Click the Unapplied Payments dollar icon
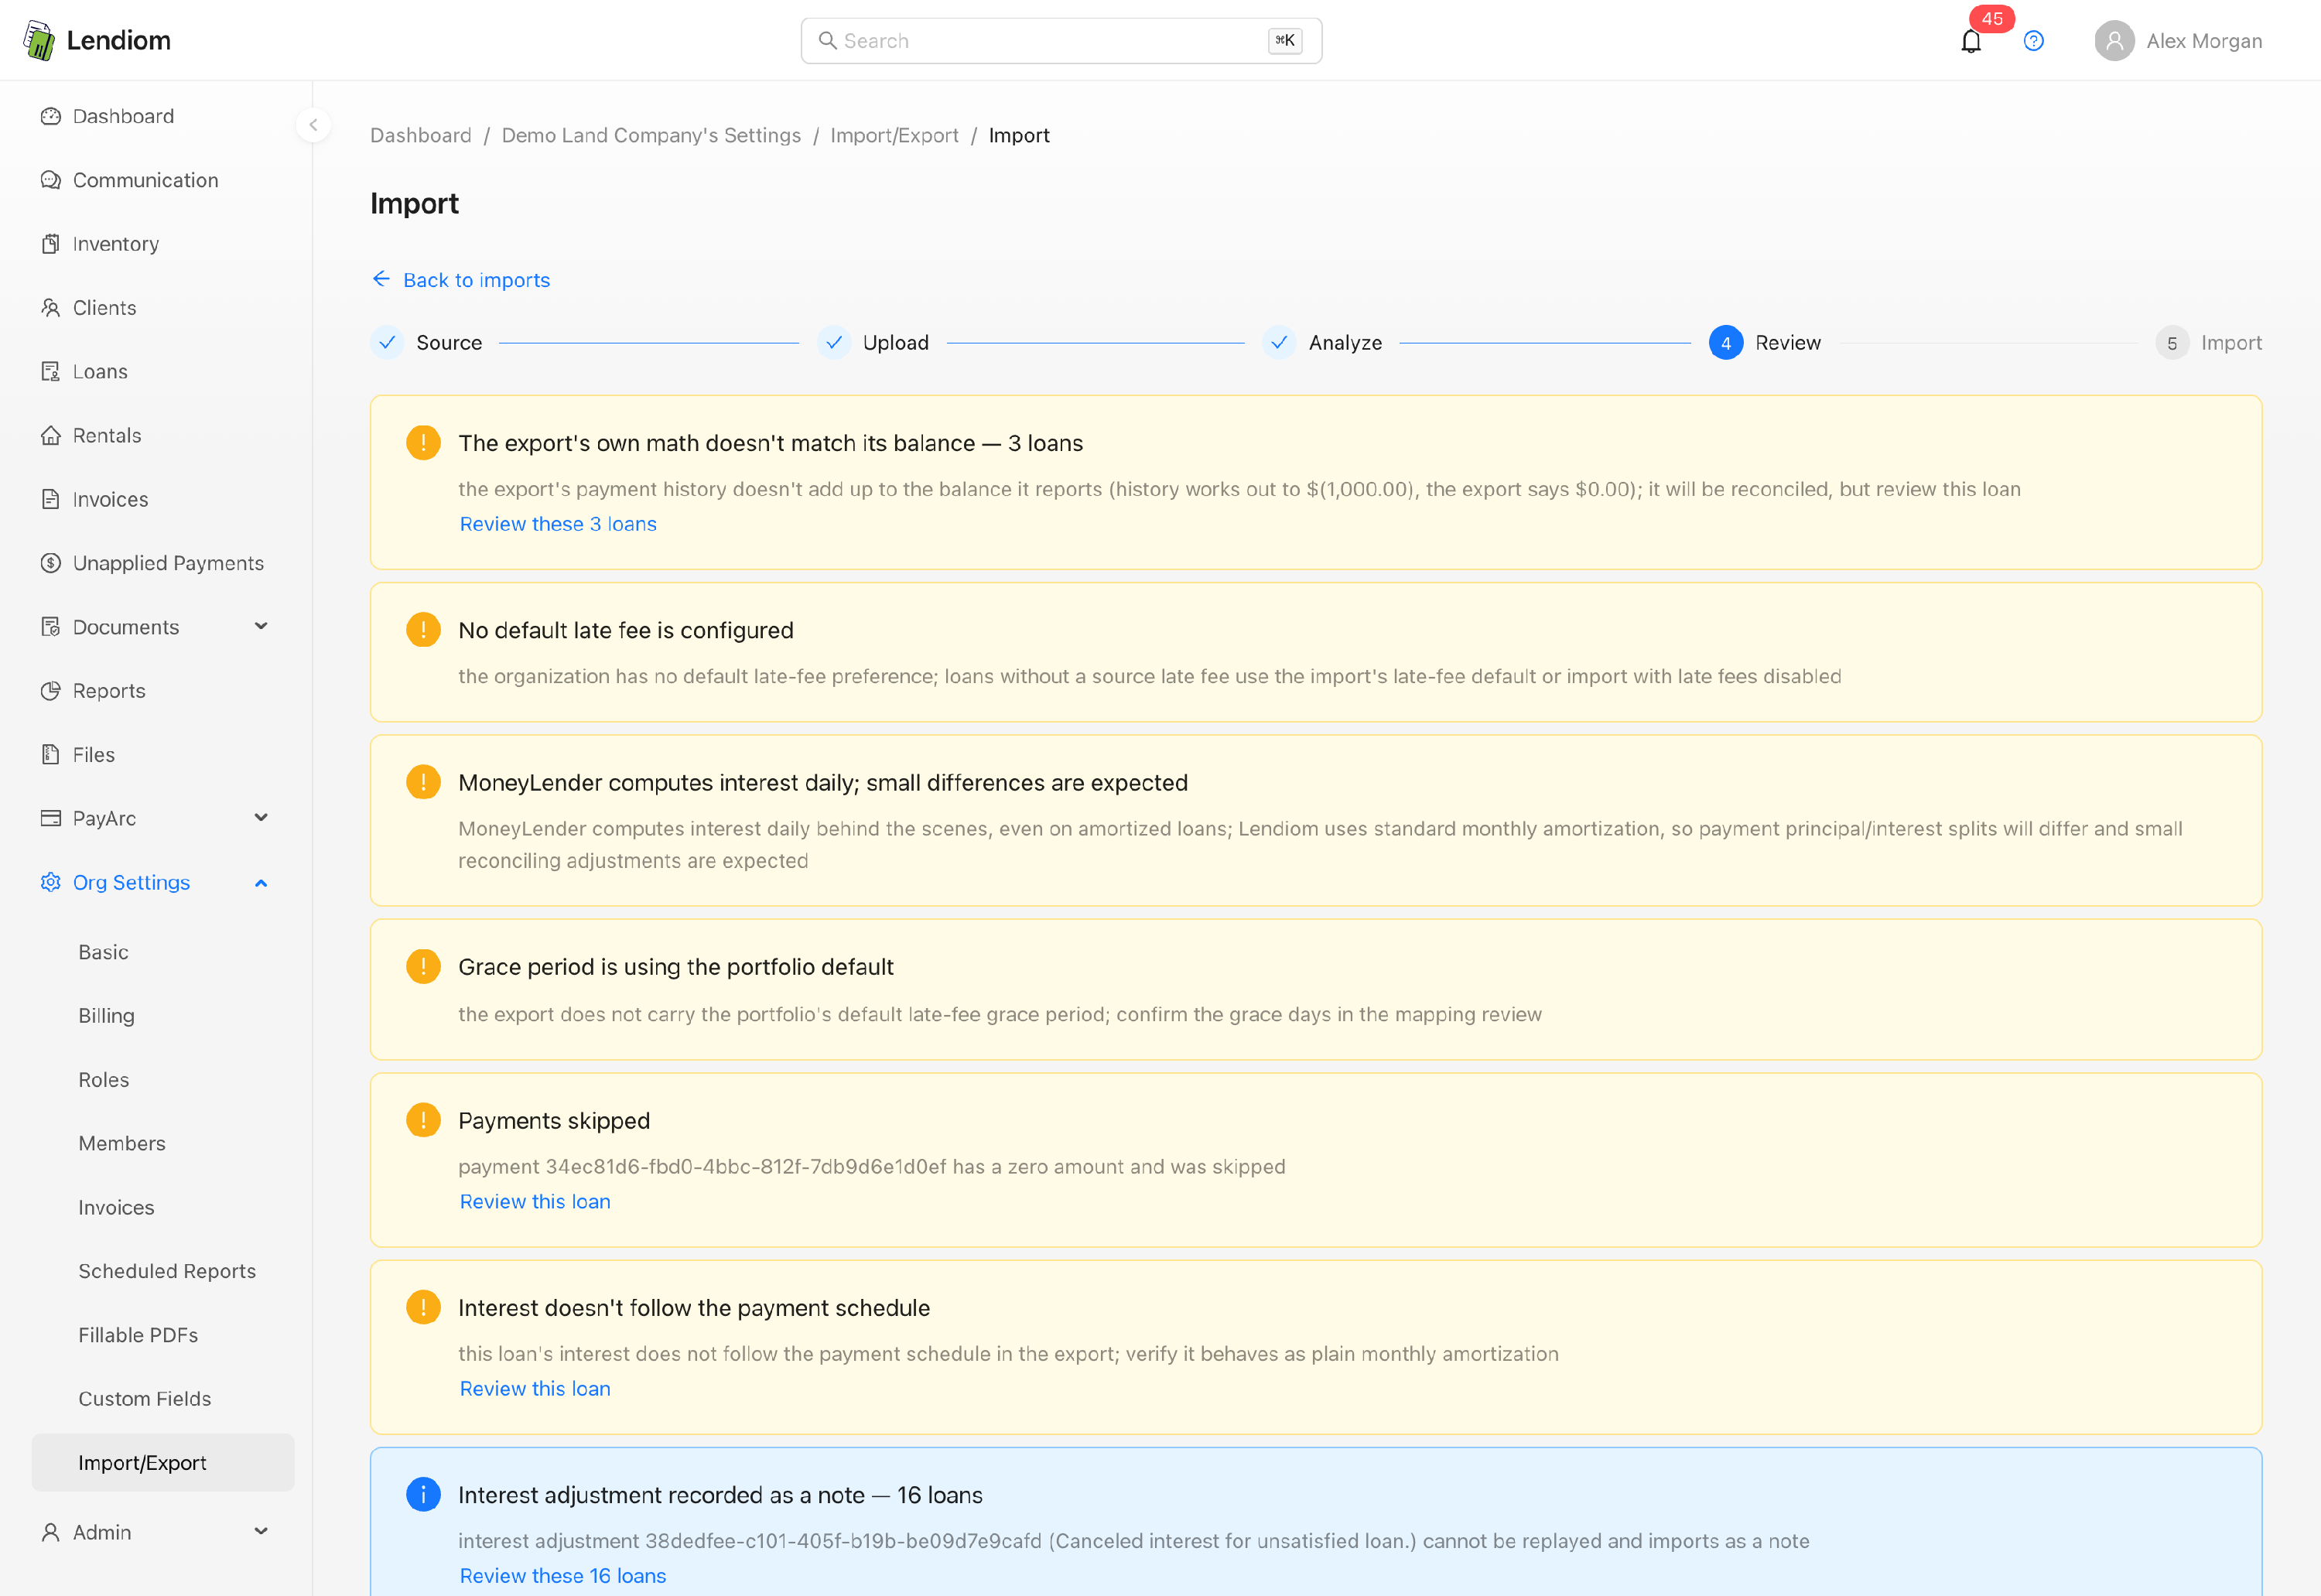This screenshot has width=2321, height=1596. click(50, 563)
